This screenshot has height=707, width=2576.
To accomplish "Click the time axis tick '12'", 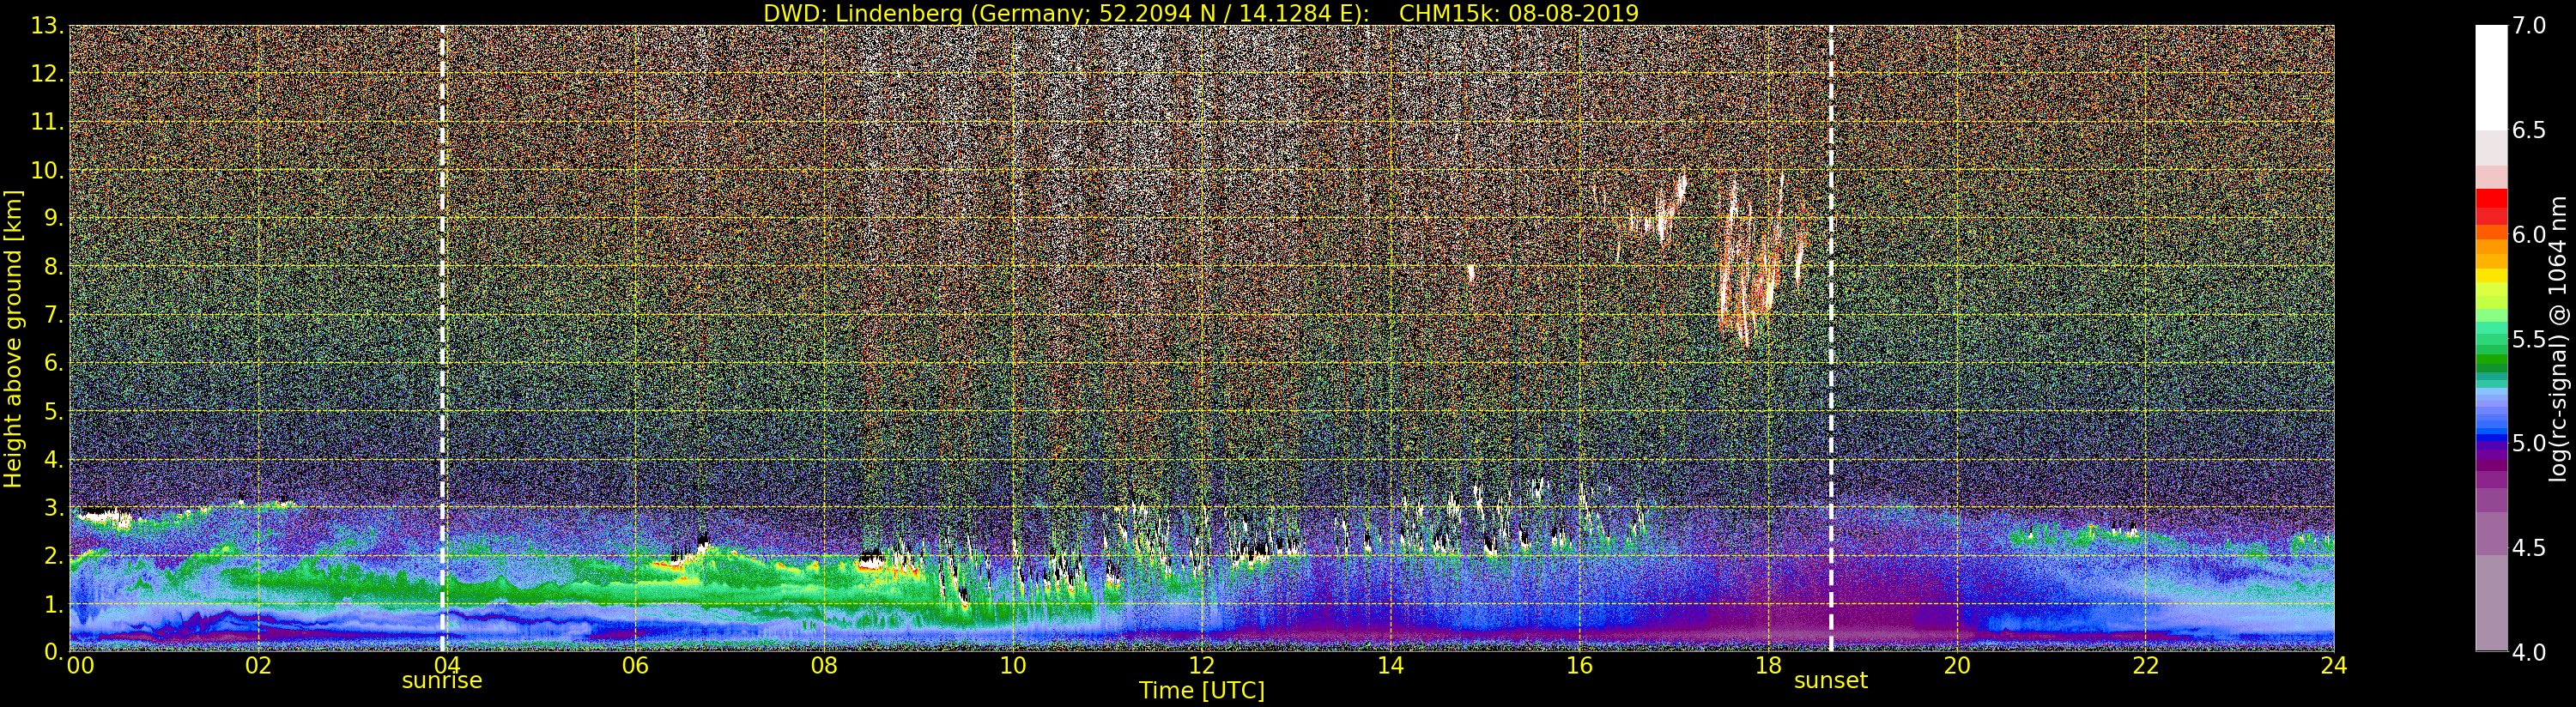I will pyautogui.click(x=1202, y=666).
